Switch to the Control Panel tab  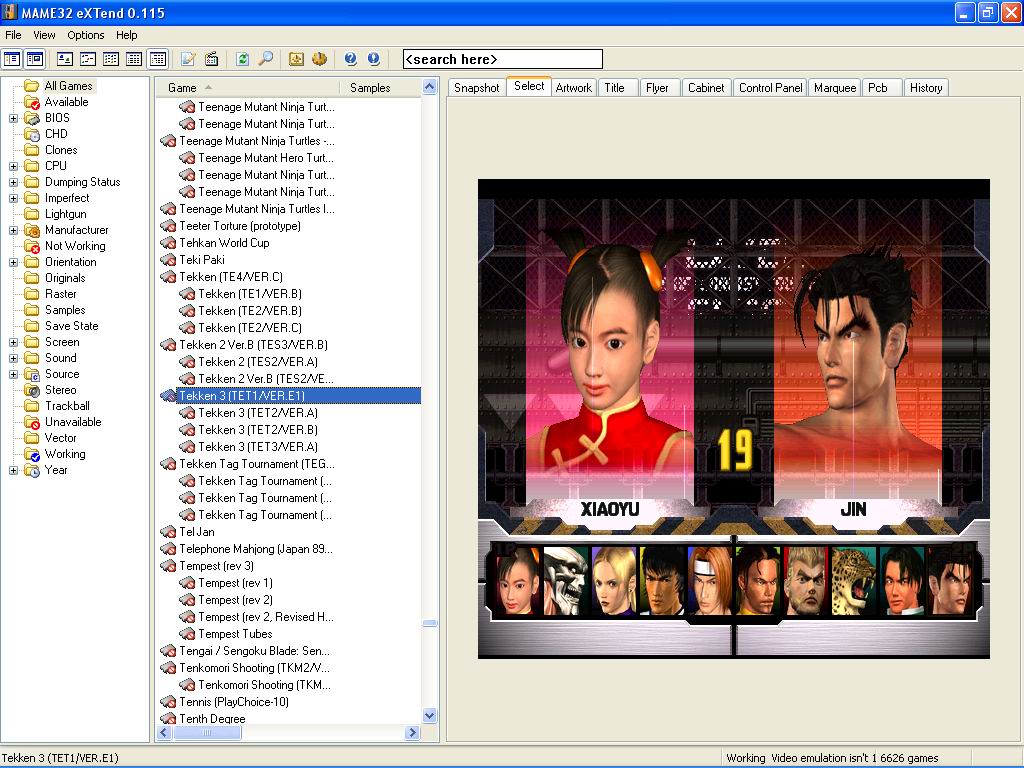coord(771,88)
